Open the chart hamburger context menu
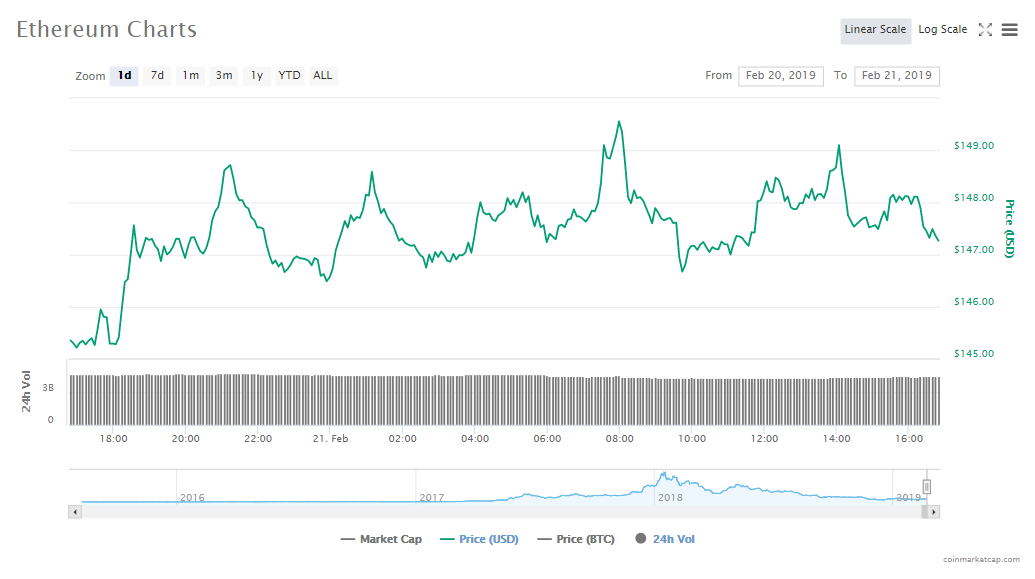The height and width of the screenshot is (579, 1035). click(x=1009, y=30)
